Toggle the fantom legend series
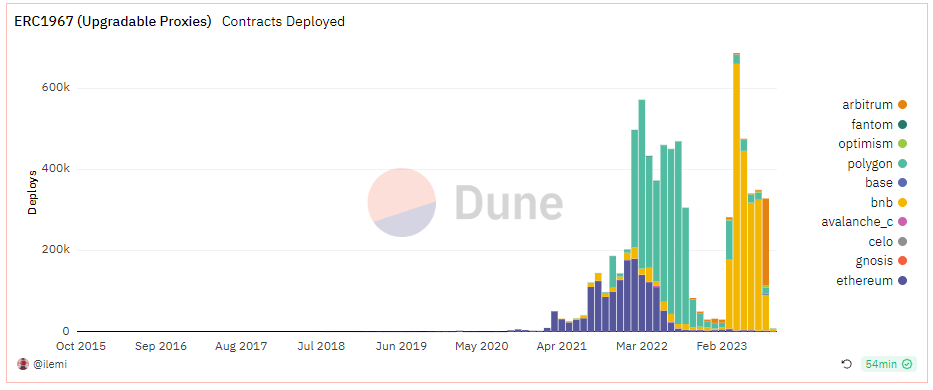The image size is (933, 390). point(879,124)
